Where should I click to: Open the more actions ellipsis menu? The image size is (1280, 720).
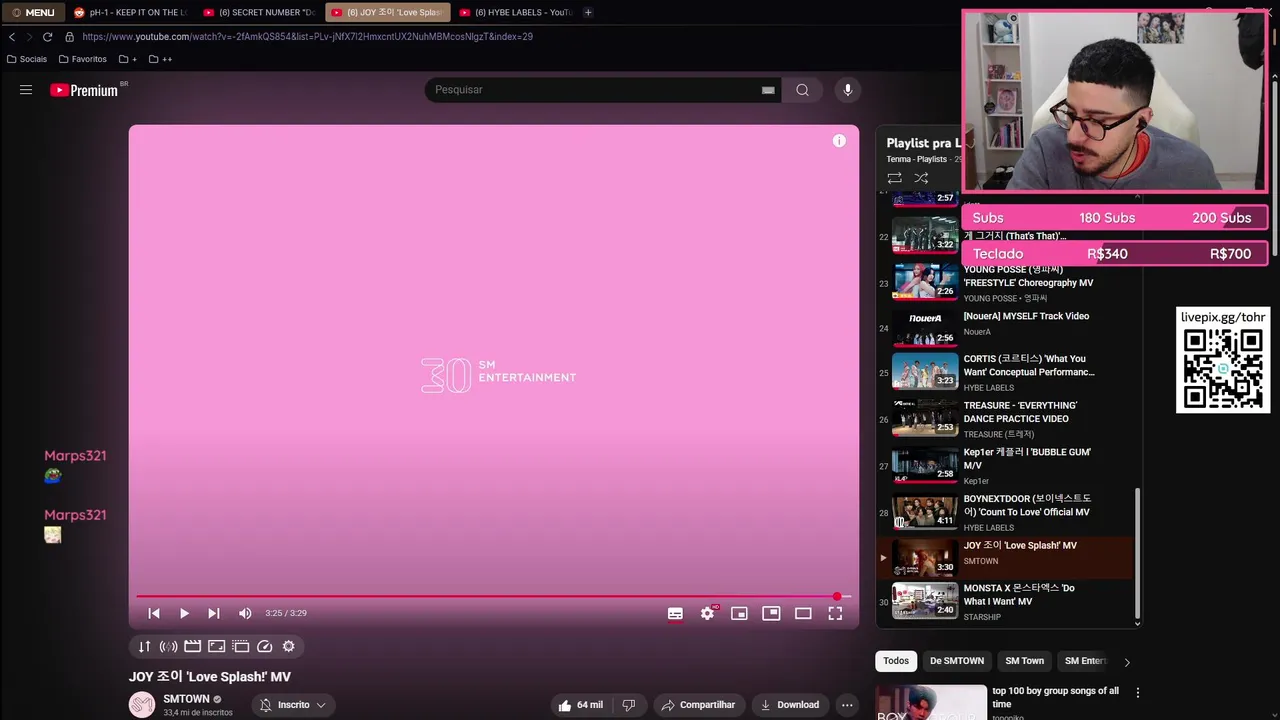[x=847, y=705]
